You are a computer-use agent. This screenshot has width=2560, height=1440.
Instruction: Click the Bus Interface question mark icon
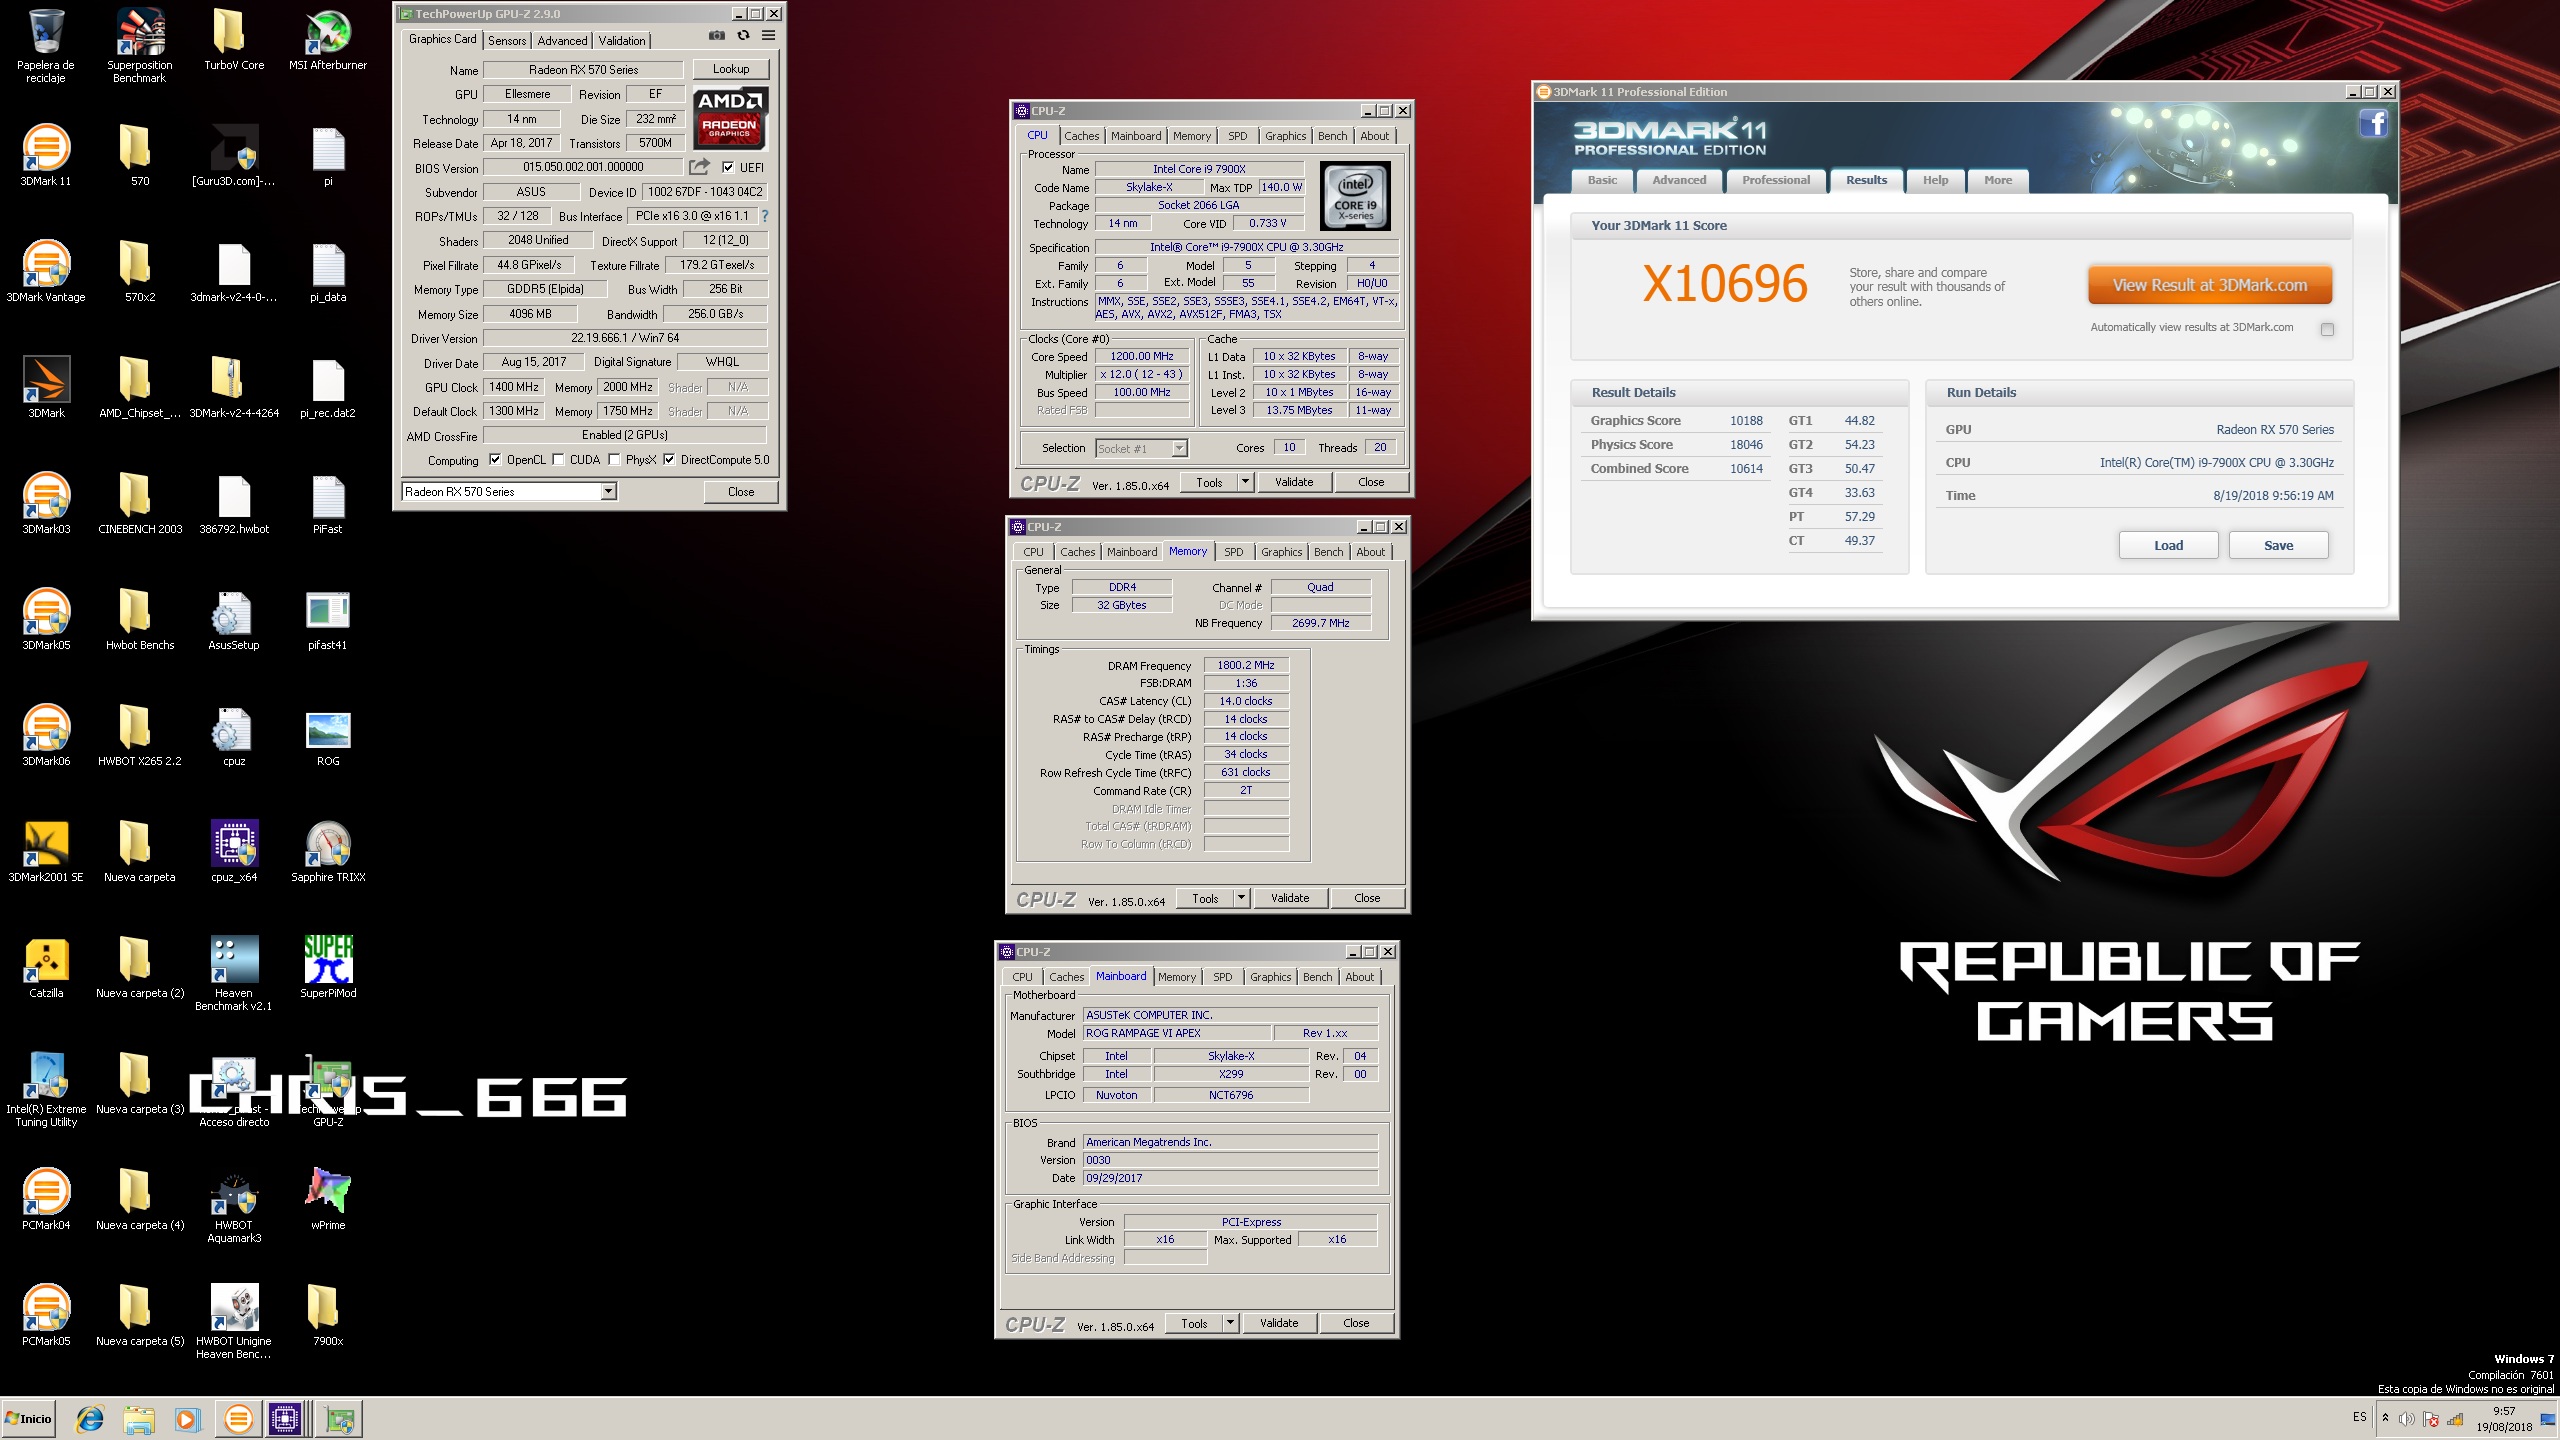(765, 216)
